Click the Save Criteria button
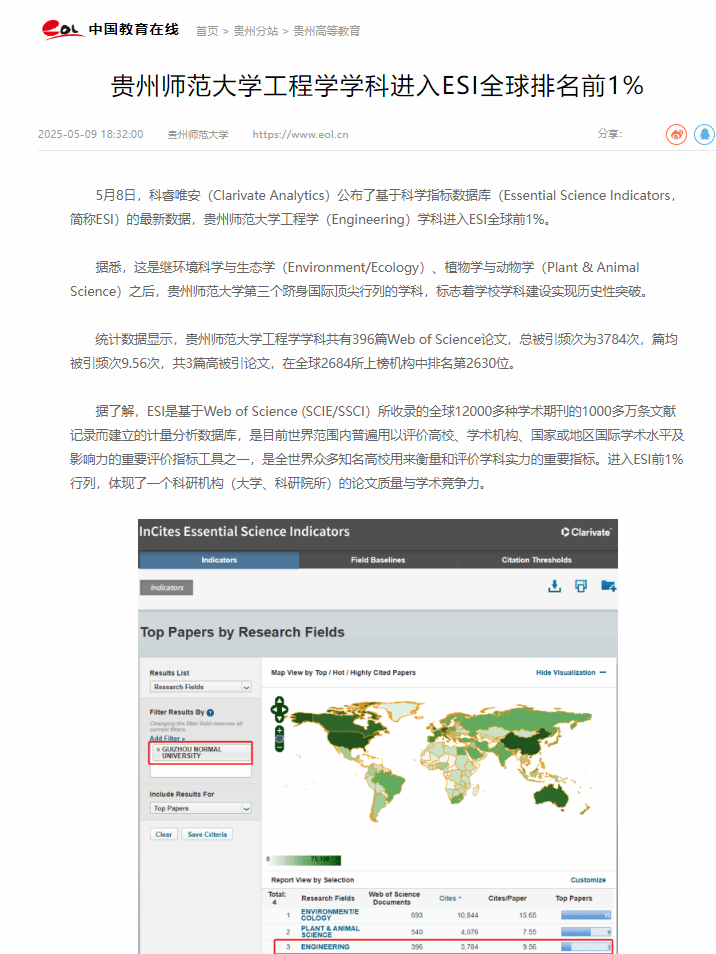The image size is (716, 954). 207,834
